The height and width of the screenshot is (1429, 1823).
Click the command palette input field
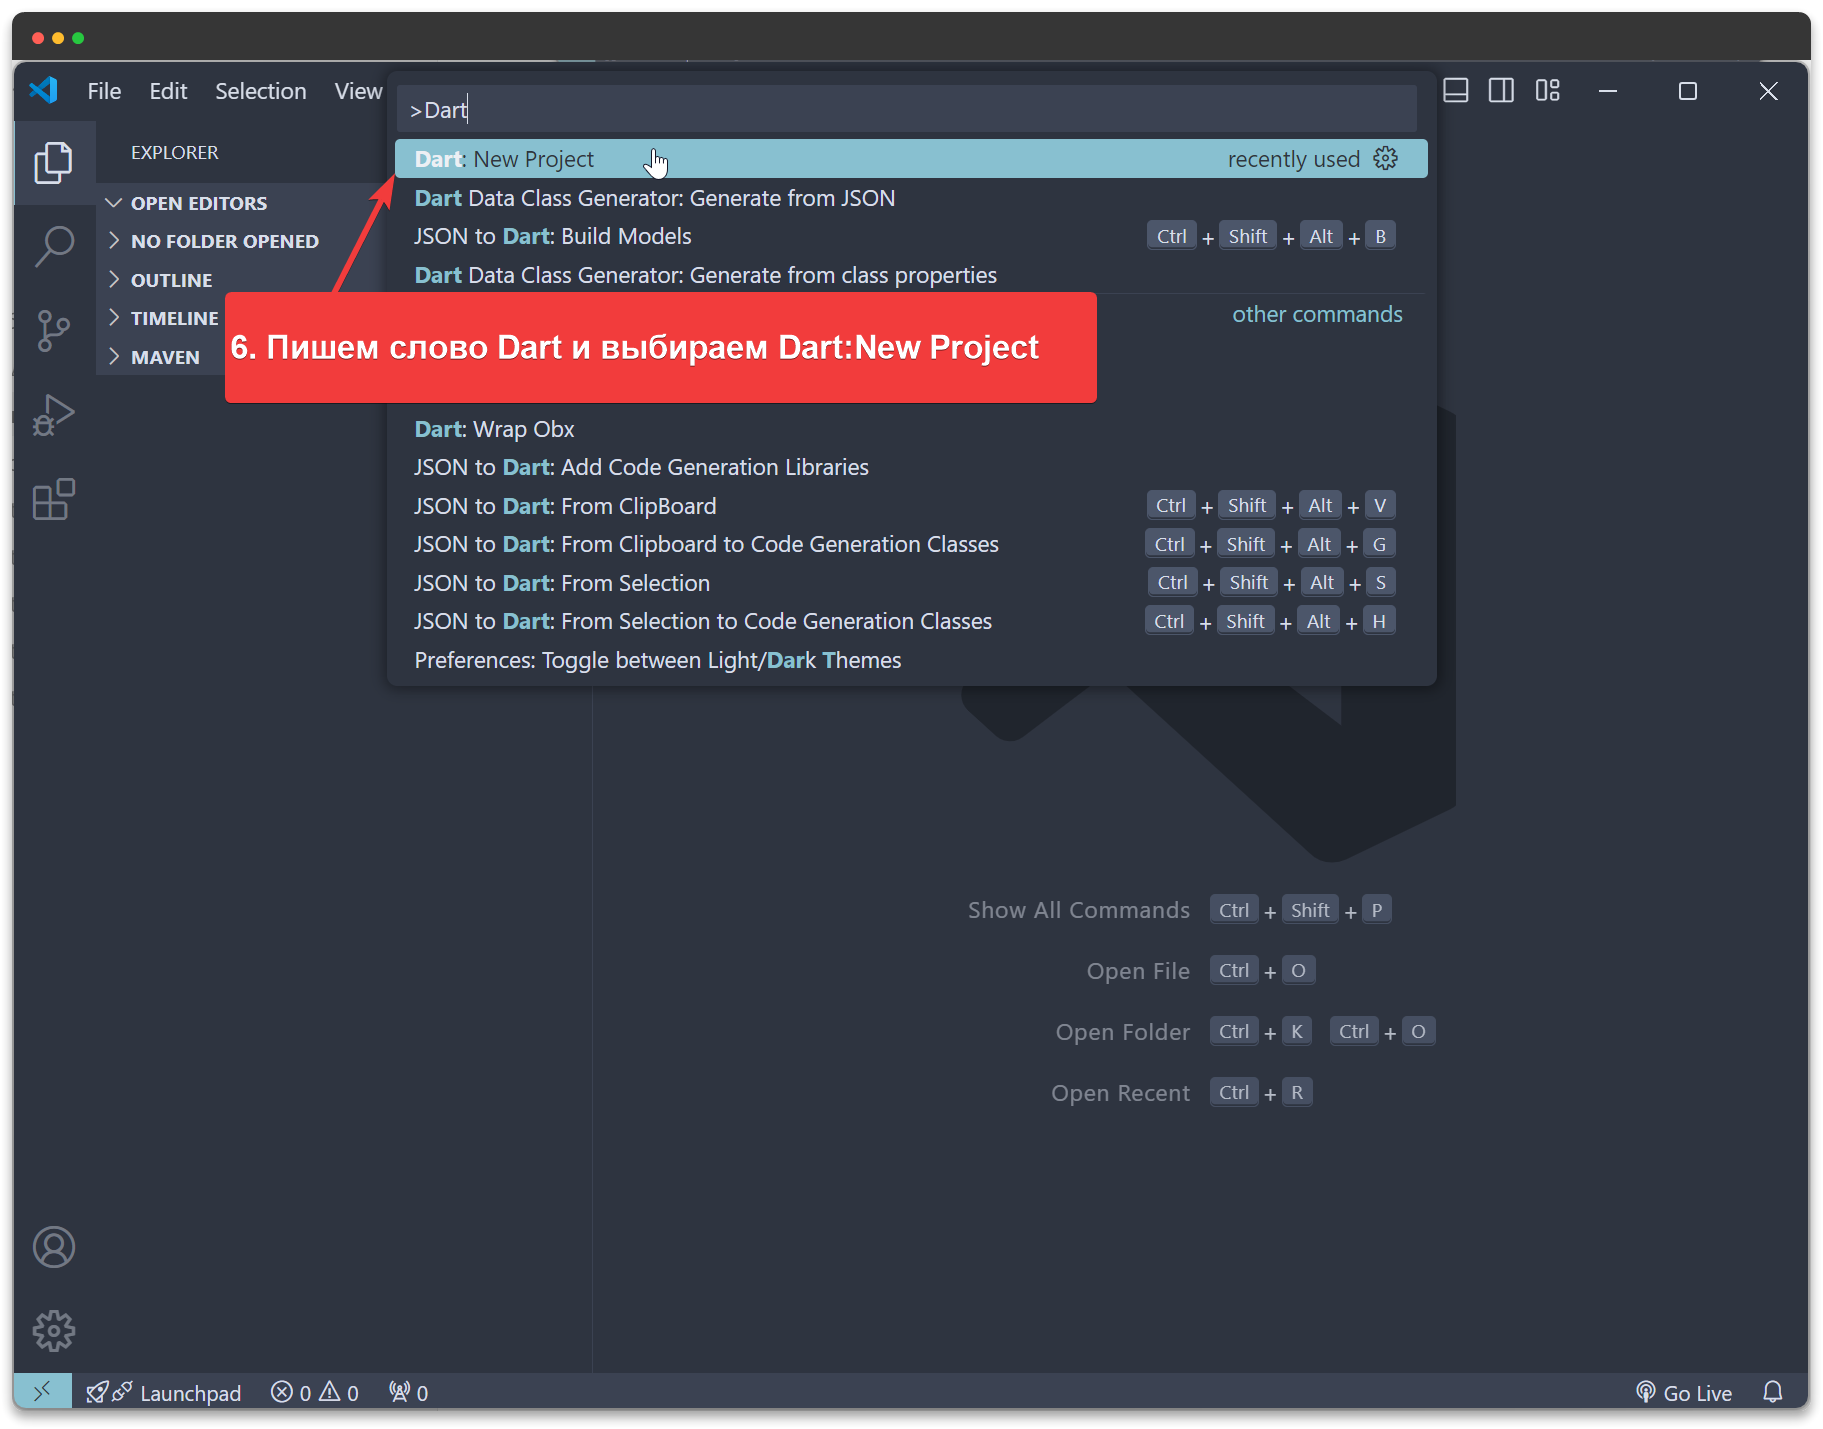(906, 110)
